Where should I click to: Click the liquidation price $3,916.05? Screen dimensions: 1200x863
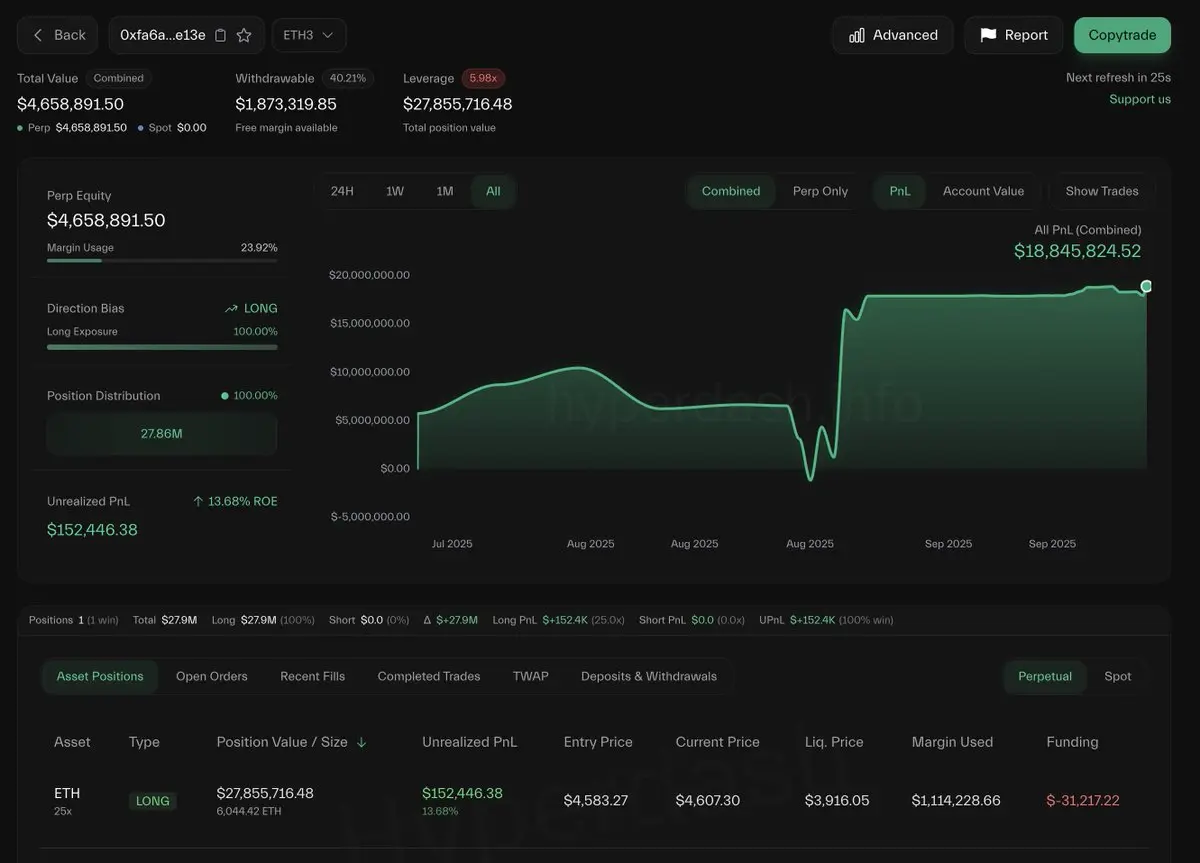pyautogui.click(x=837, y=800)
